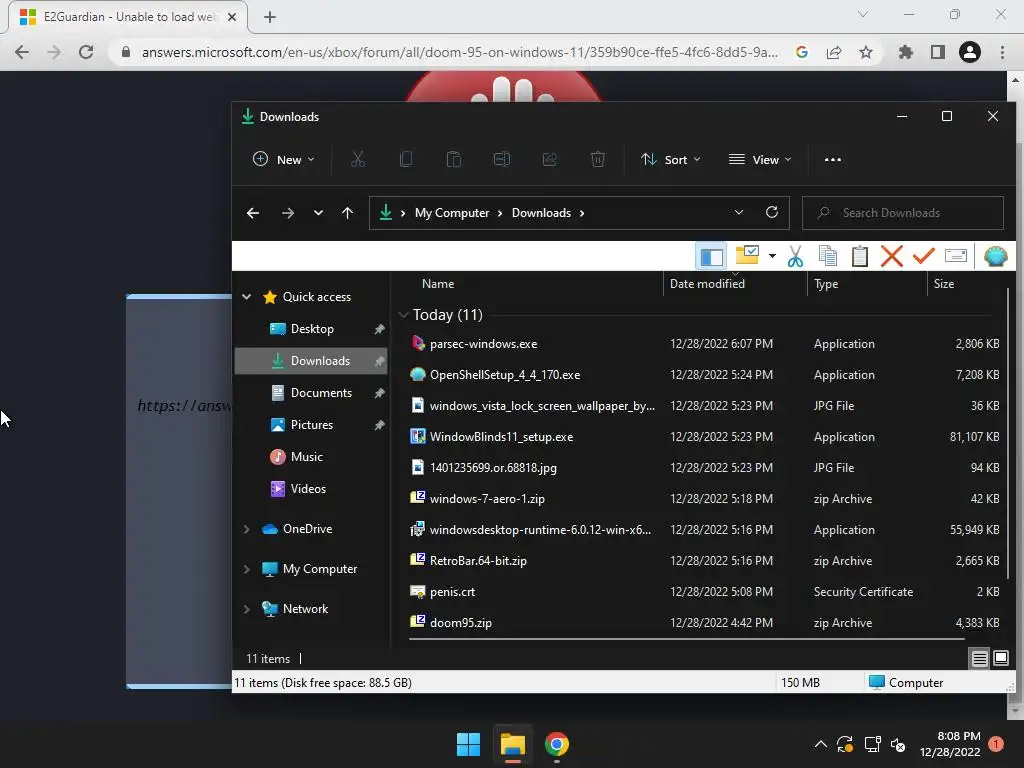Open the Sort dropdown
Viewport: 1024px width, 768px height.
tap(671, 159)
